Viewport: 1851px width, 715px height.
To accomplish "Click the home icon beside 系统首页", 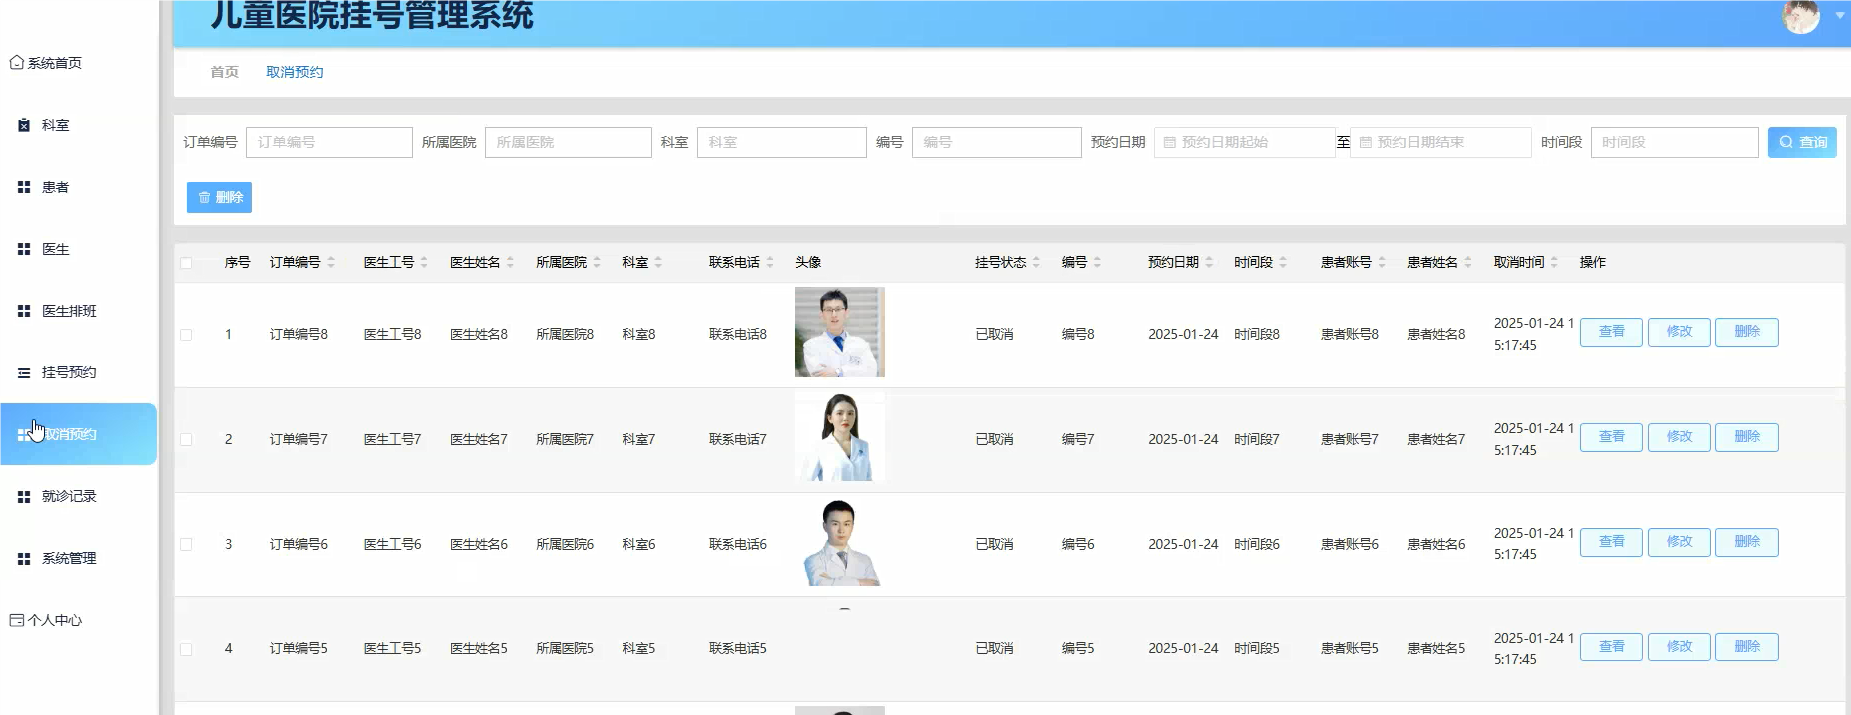I will coord(16,63).
